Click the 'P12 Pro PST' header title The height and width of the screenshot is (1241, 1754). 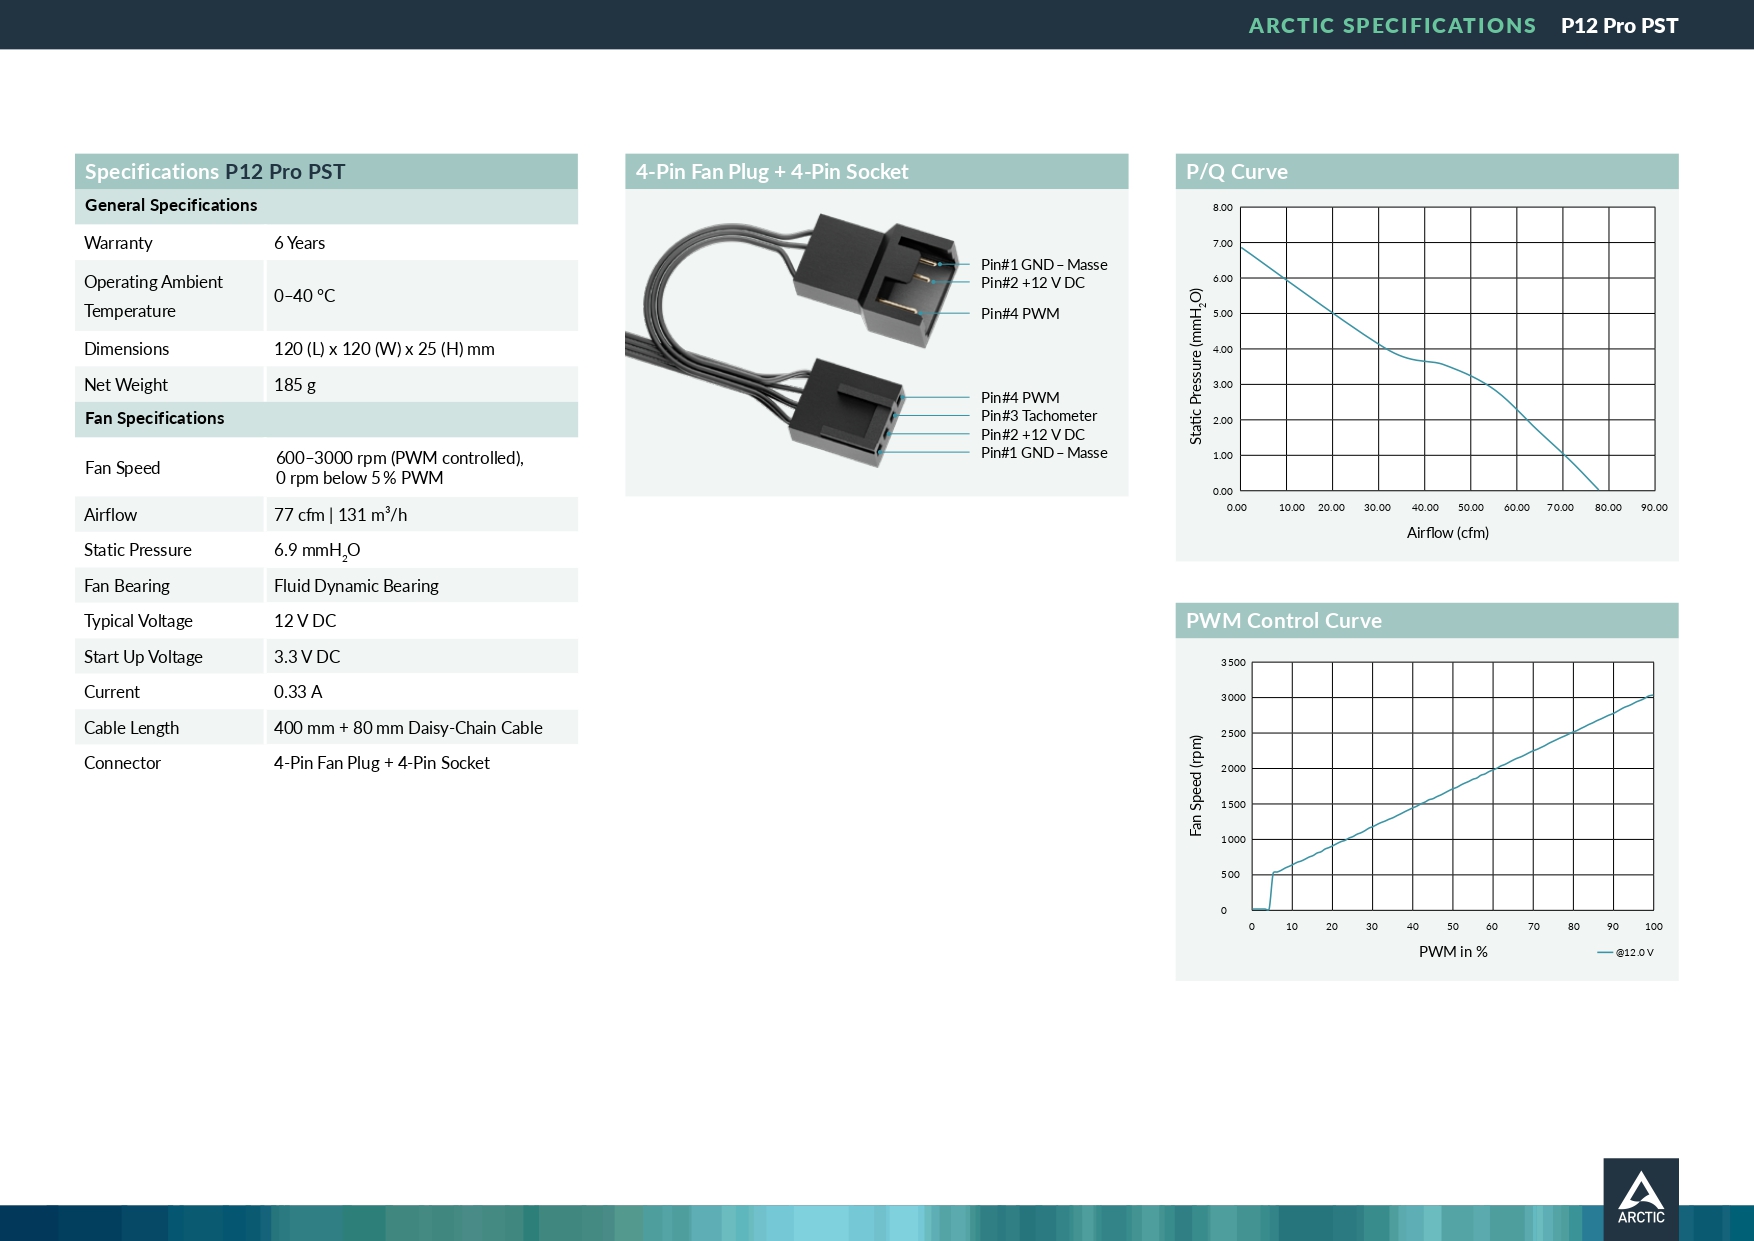click(x=1619, y=26)
